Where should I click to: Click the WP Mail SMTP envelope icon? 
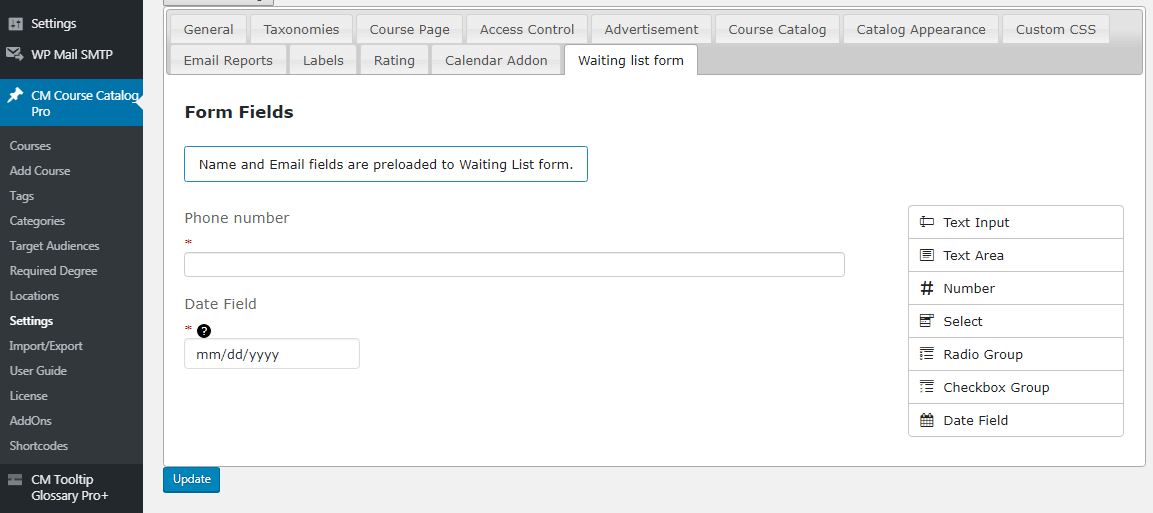[x=15, y=54]
